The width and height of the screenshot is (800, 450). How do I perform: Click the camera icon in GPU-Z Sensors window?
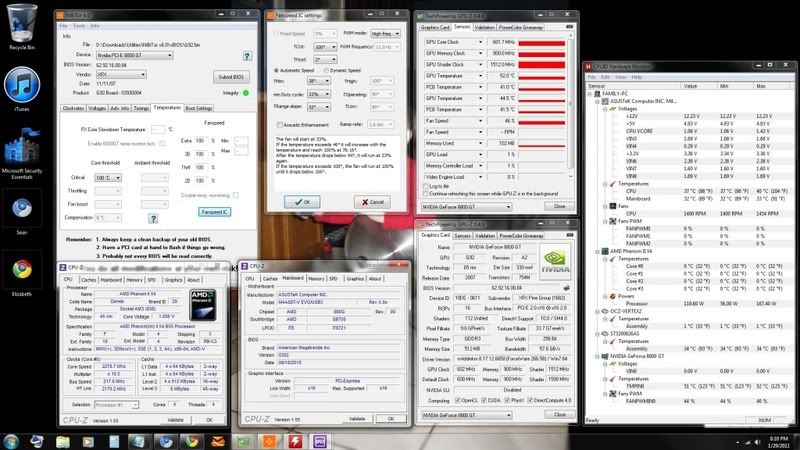(569, 27)
